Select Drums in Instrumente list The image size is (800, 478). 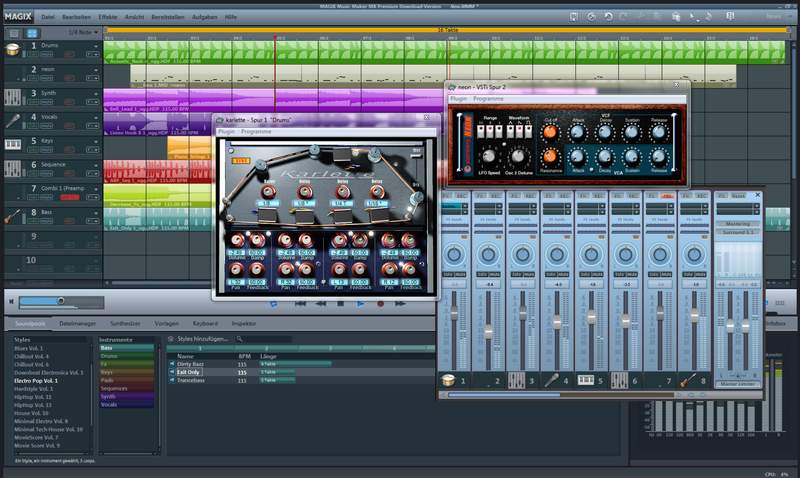pyautogui.click(x=127, y=356)
